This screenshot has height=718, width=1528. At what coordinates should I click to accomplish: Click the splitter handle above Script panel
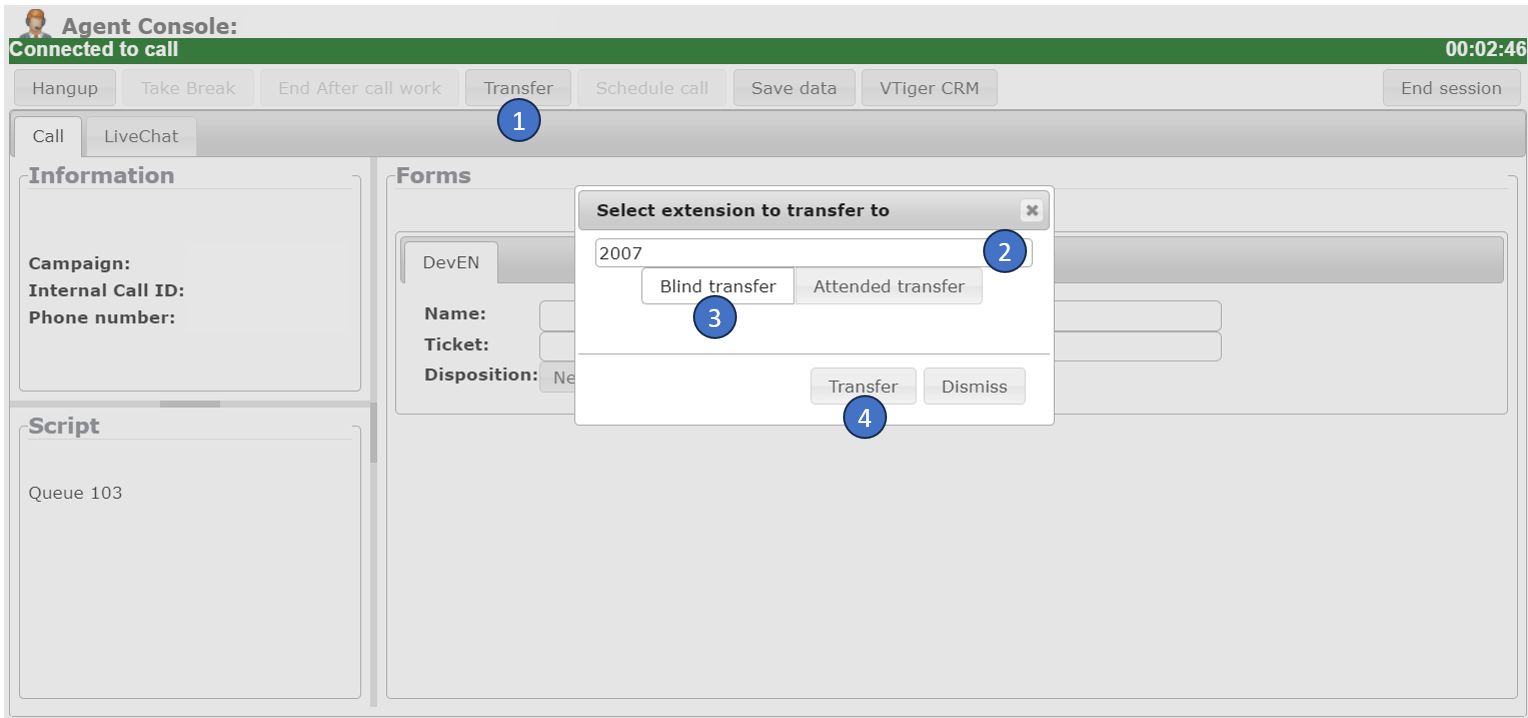coord(190,404)
